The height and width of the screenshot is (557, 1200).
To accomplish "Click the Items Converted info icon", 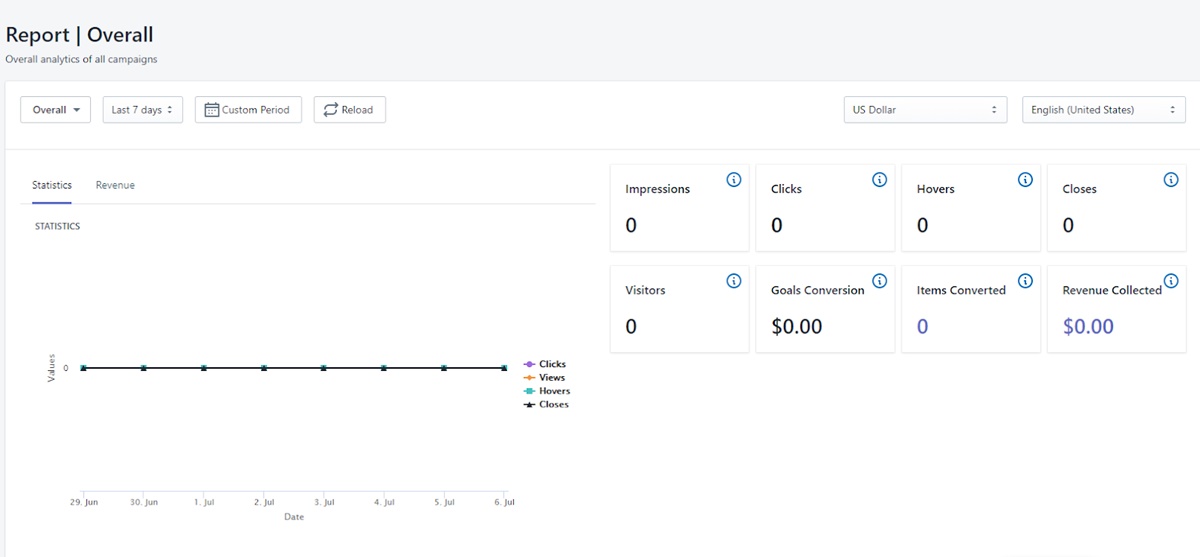I will [1025, 281].
